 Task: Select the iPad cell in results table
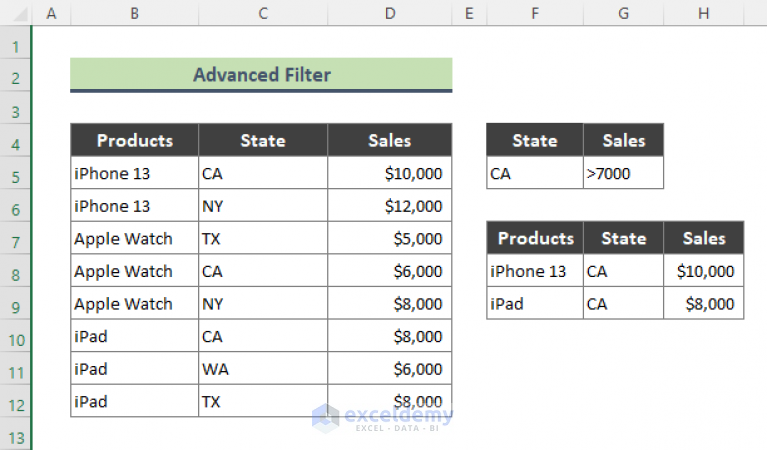pos(535,304)
